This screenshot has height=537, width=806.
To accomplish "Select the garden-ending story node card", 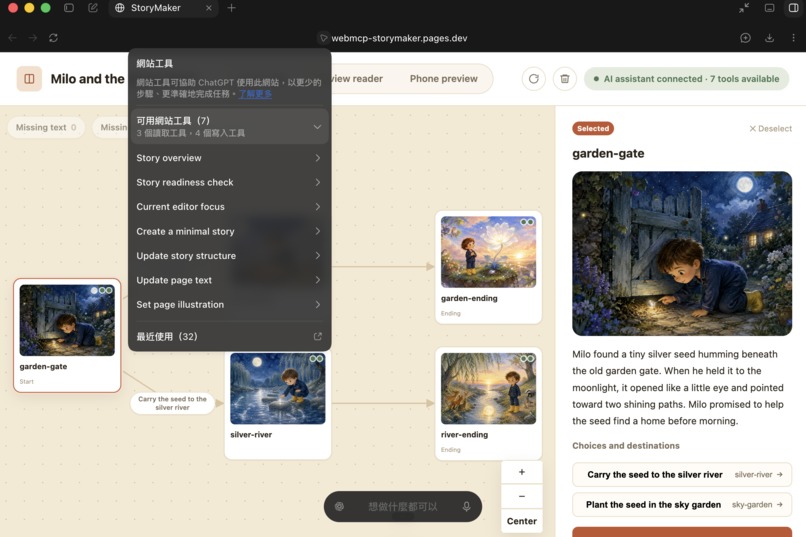I will 488,267.
